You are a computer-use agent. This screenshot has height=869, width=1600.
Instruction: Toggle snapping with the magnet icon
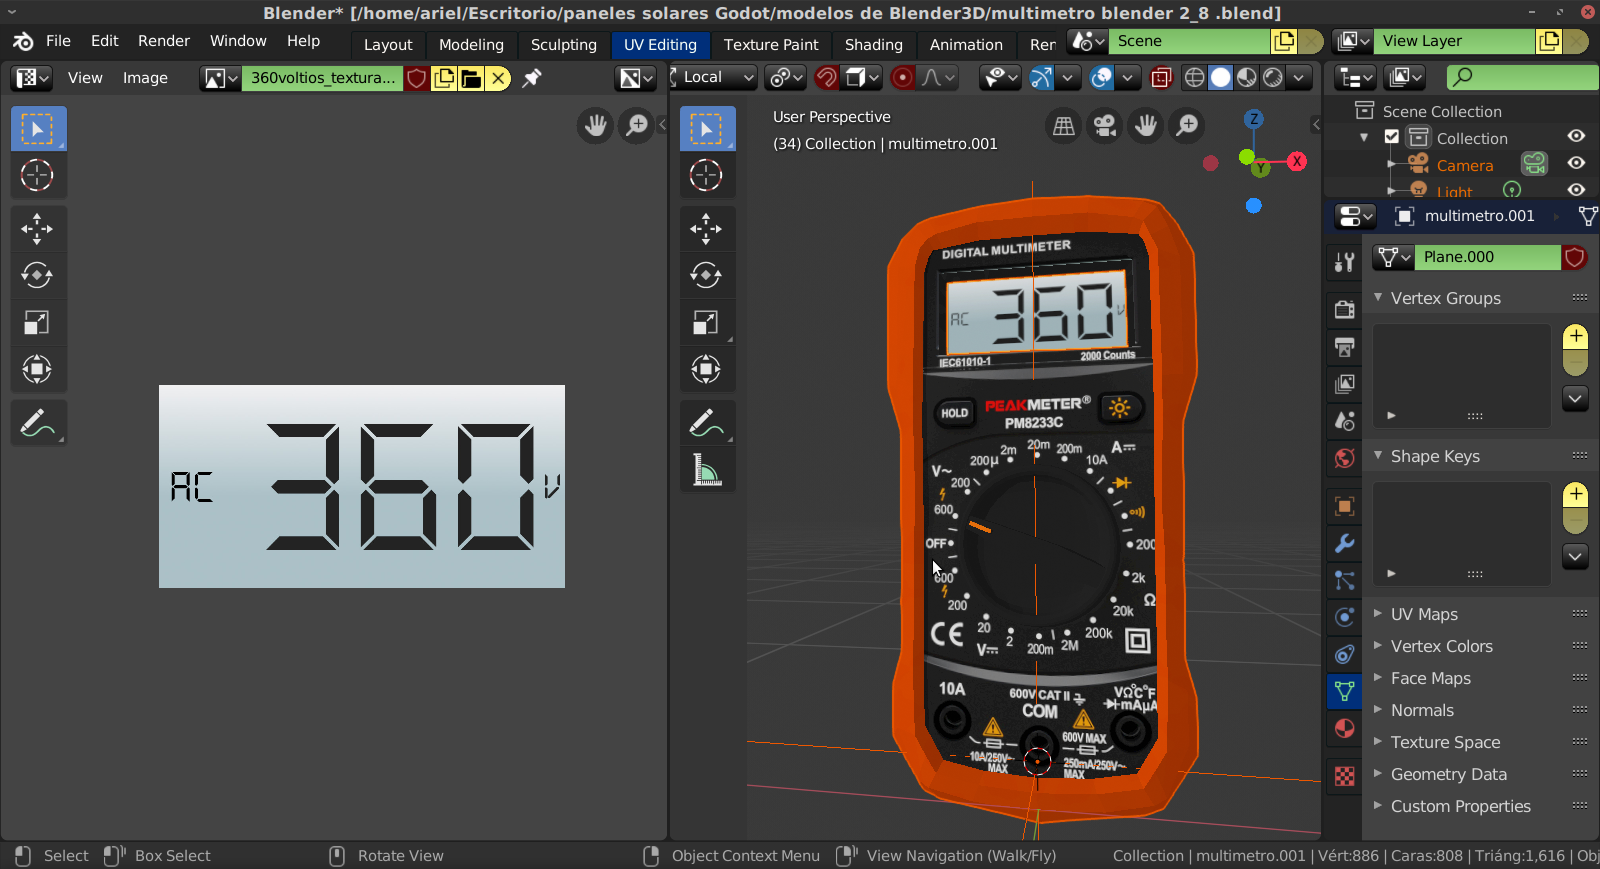[x=827, y=77]
